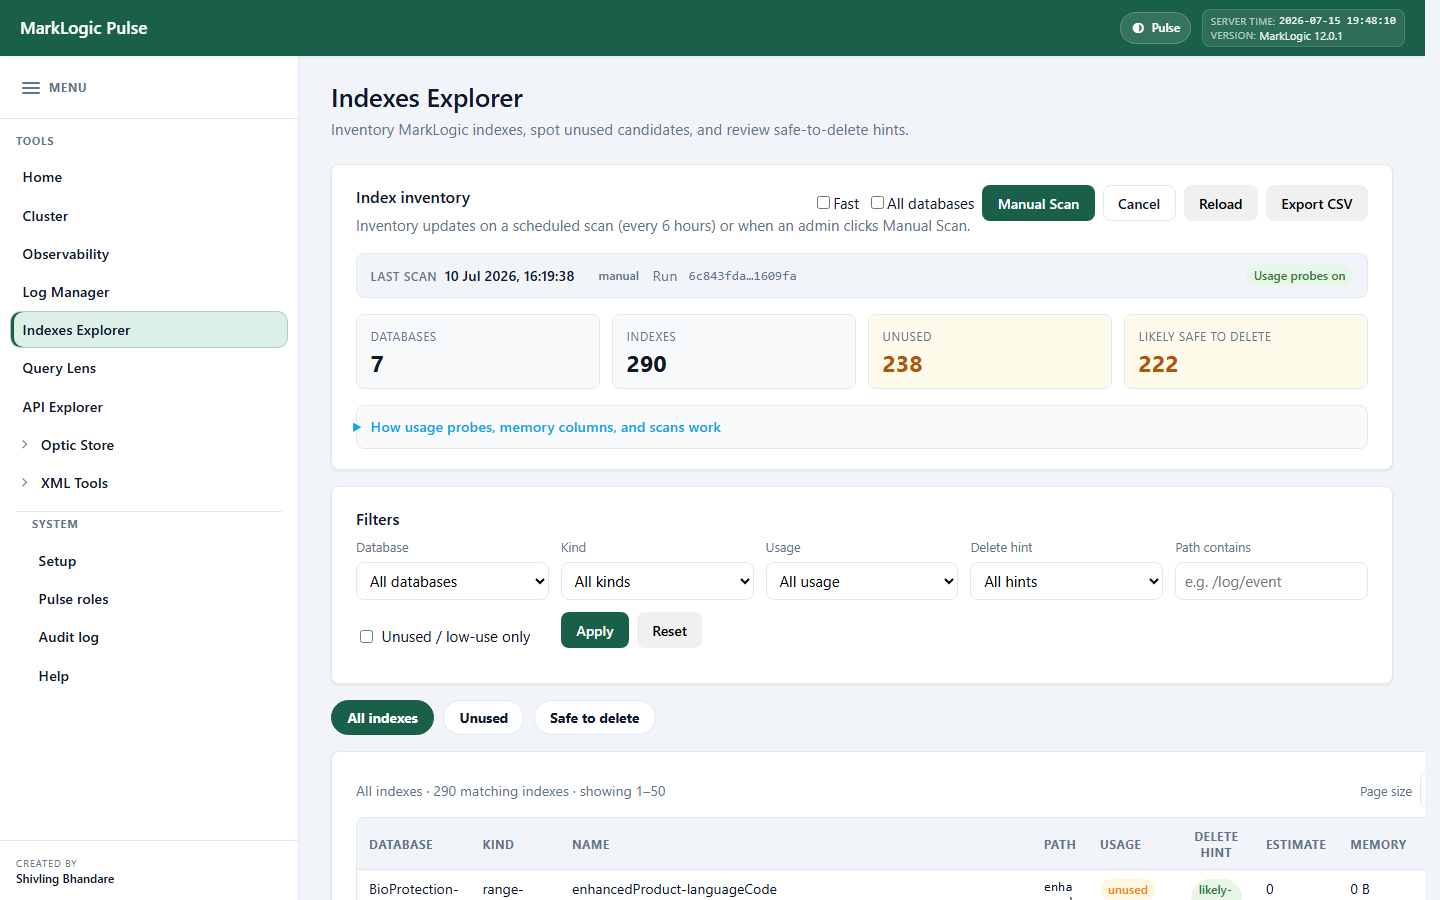1440x900 pixels.
Task: Export the inventory as CSV
Action: coord(1316,203)
